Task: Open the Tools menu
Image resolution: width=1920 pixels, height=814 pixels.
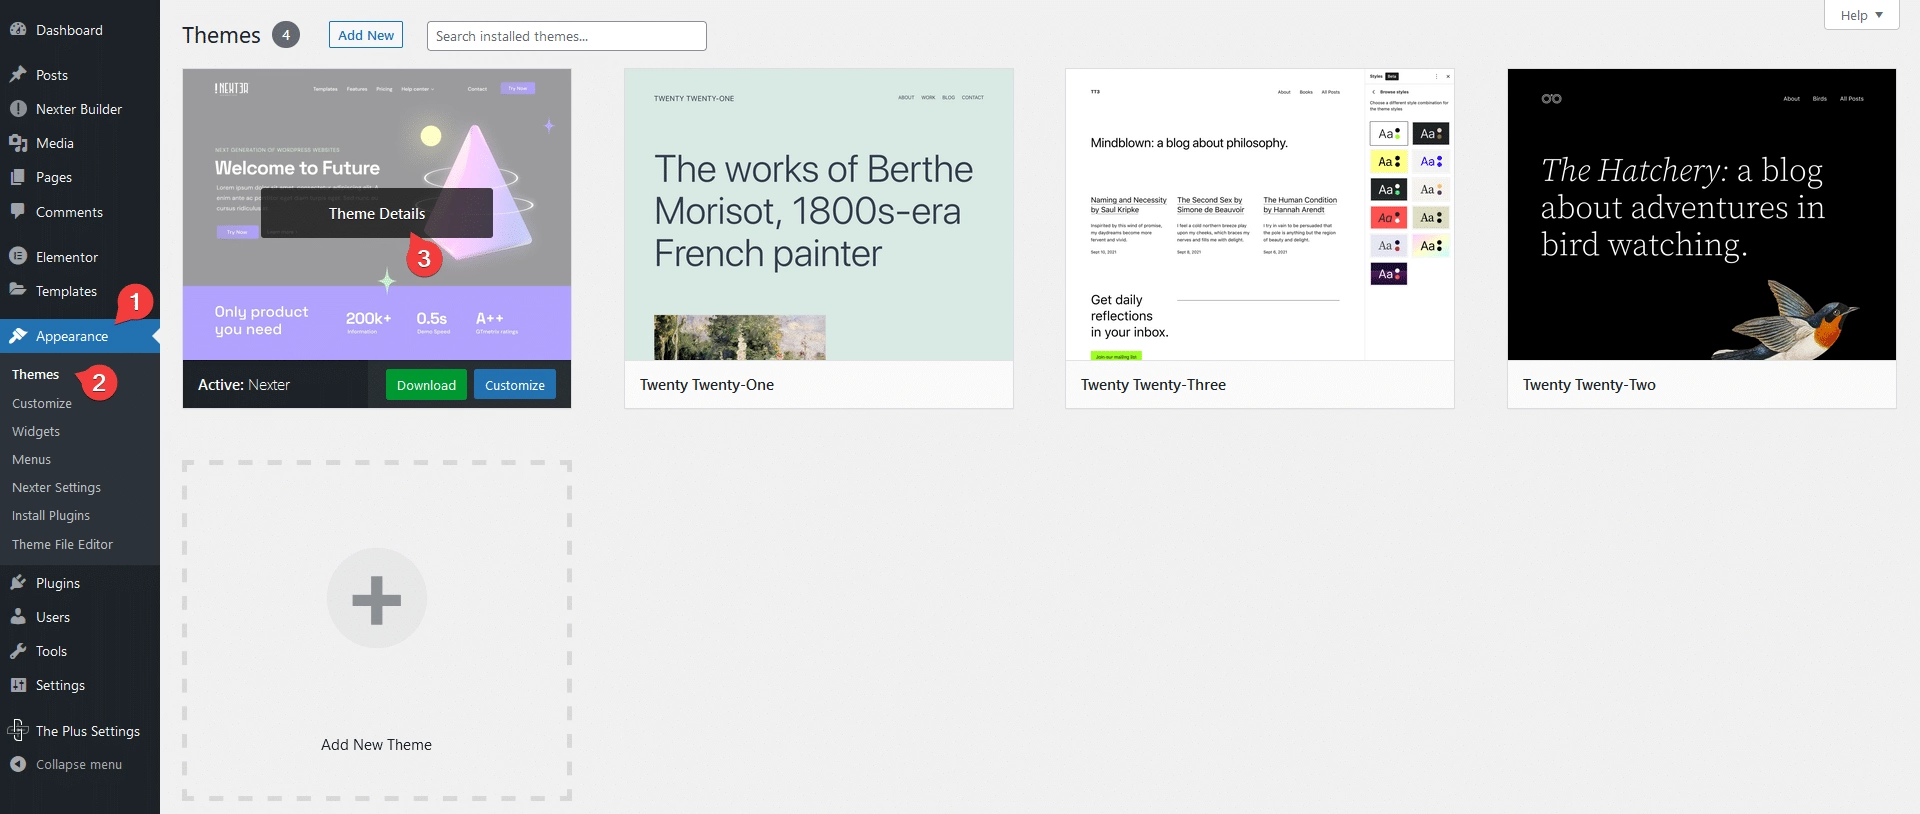Action: tap(80, 651)
